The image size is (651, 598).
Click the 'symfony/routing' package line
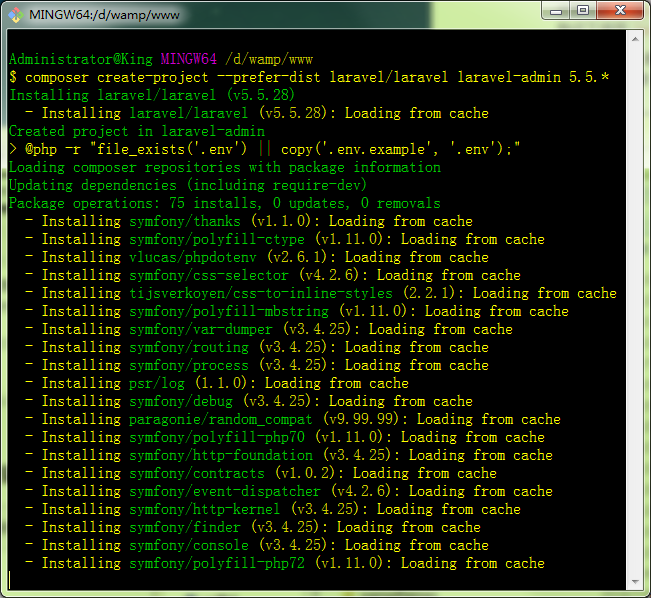257,347
